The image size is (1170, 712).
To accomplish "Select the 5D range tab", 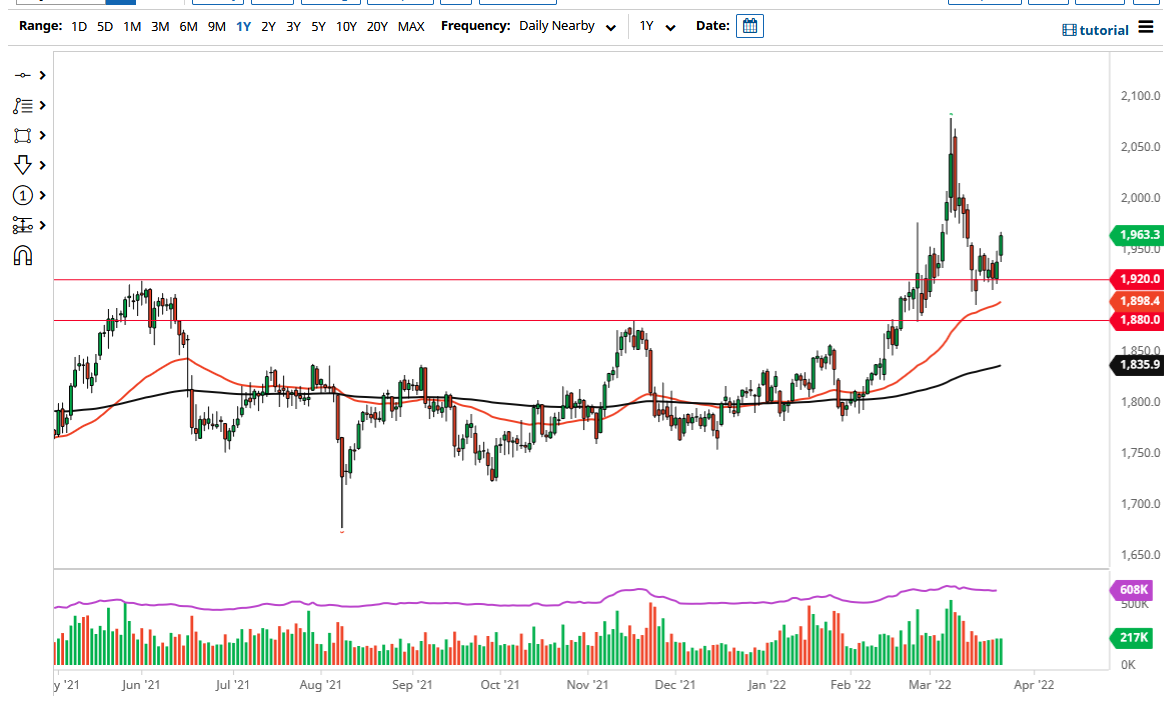I will 104,27.
